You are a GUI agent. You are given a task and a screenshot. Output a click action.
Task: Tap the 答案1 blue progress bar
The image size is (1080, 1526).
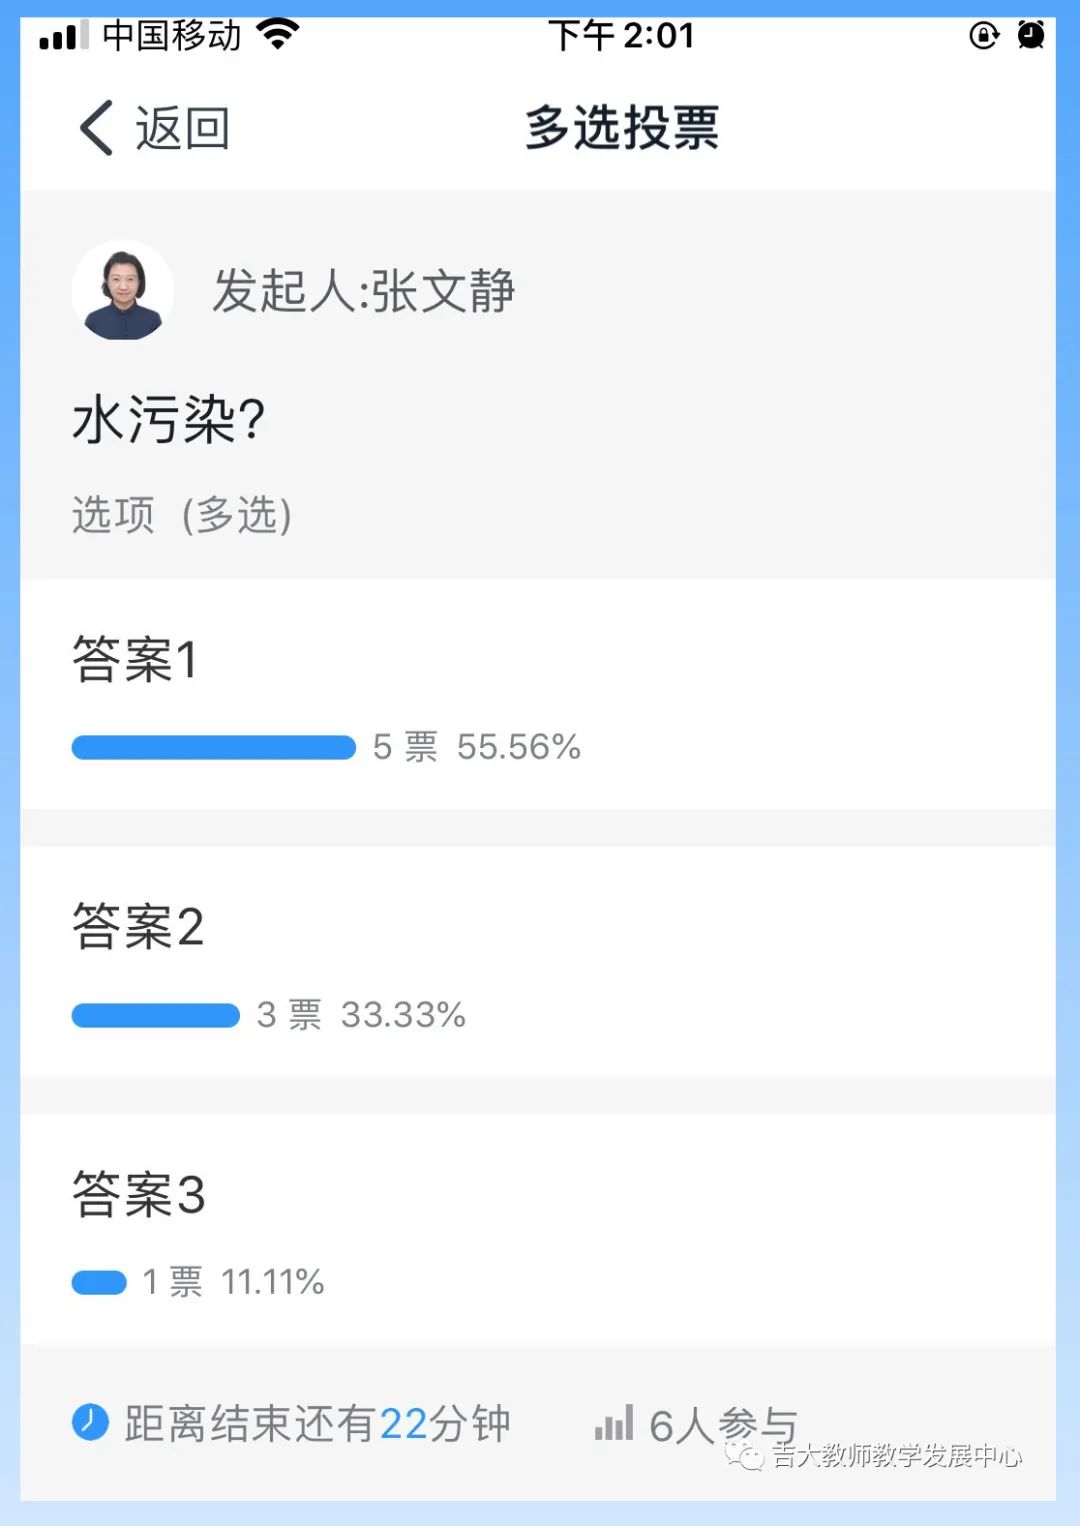(214, 748)
